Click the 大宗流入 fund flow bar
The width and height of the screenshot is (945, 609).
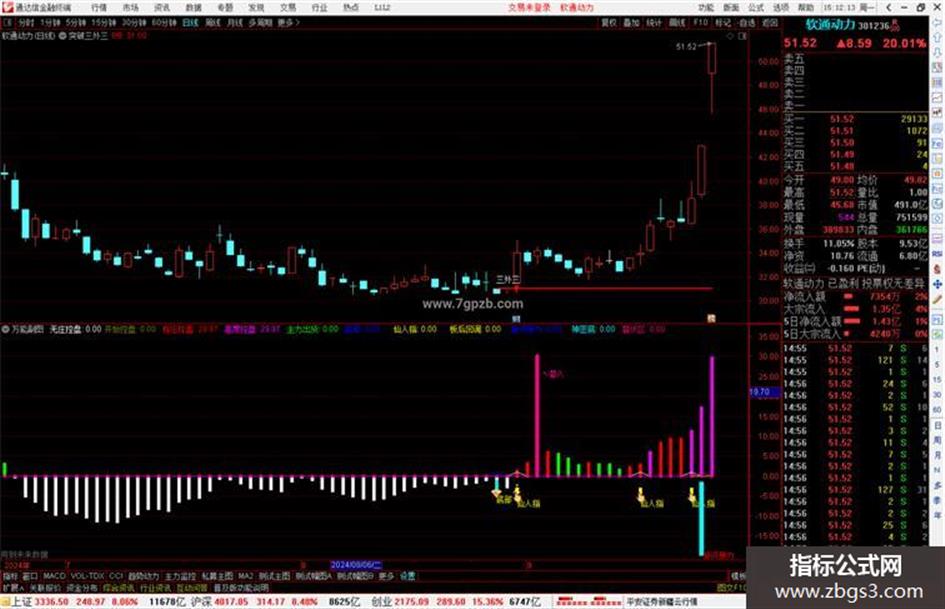[x=852, y=309]
